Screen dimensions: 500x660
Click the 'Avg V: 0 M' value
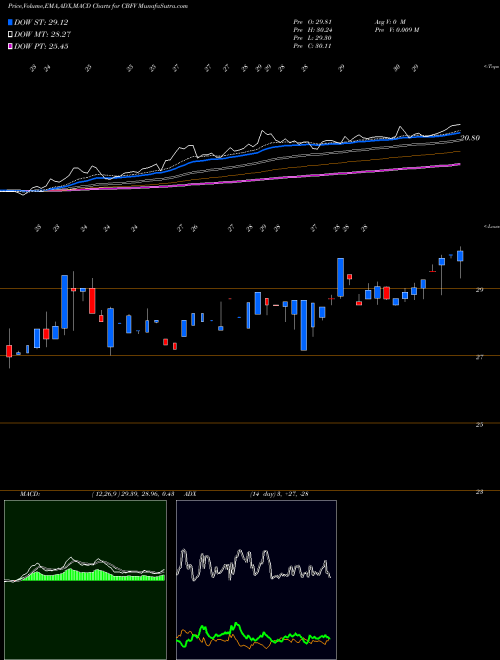tap(389, 22)
